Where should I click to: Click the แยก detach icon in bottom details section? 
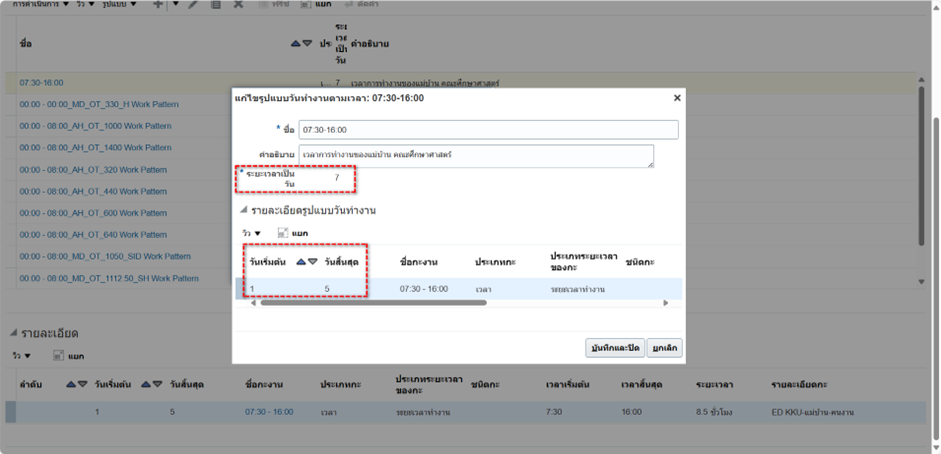pos(59,355)
